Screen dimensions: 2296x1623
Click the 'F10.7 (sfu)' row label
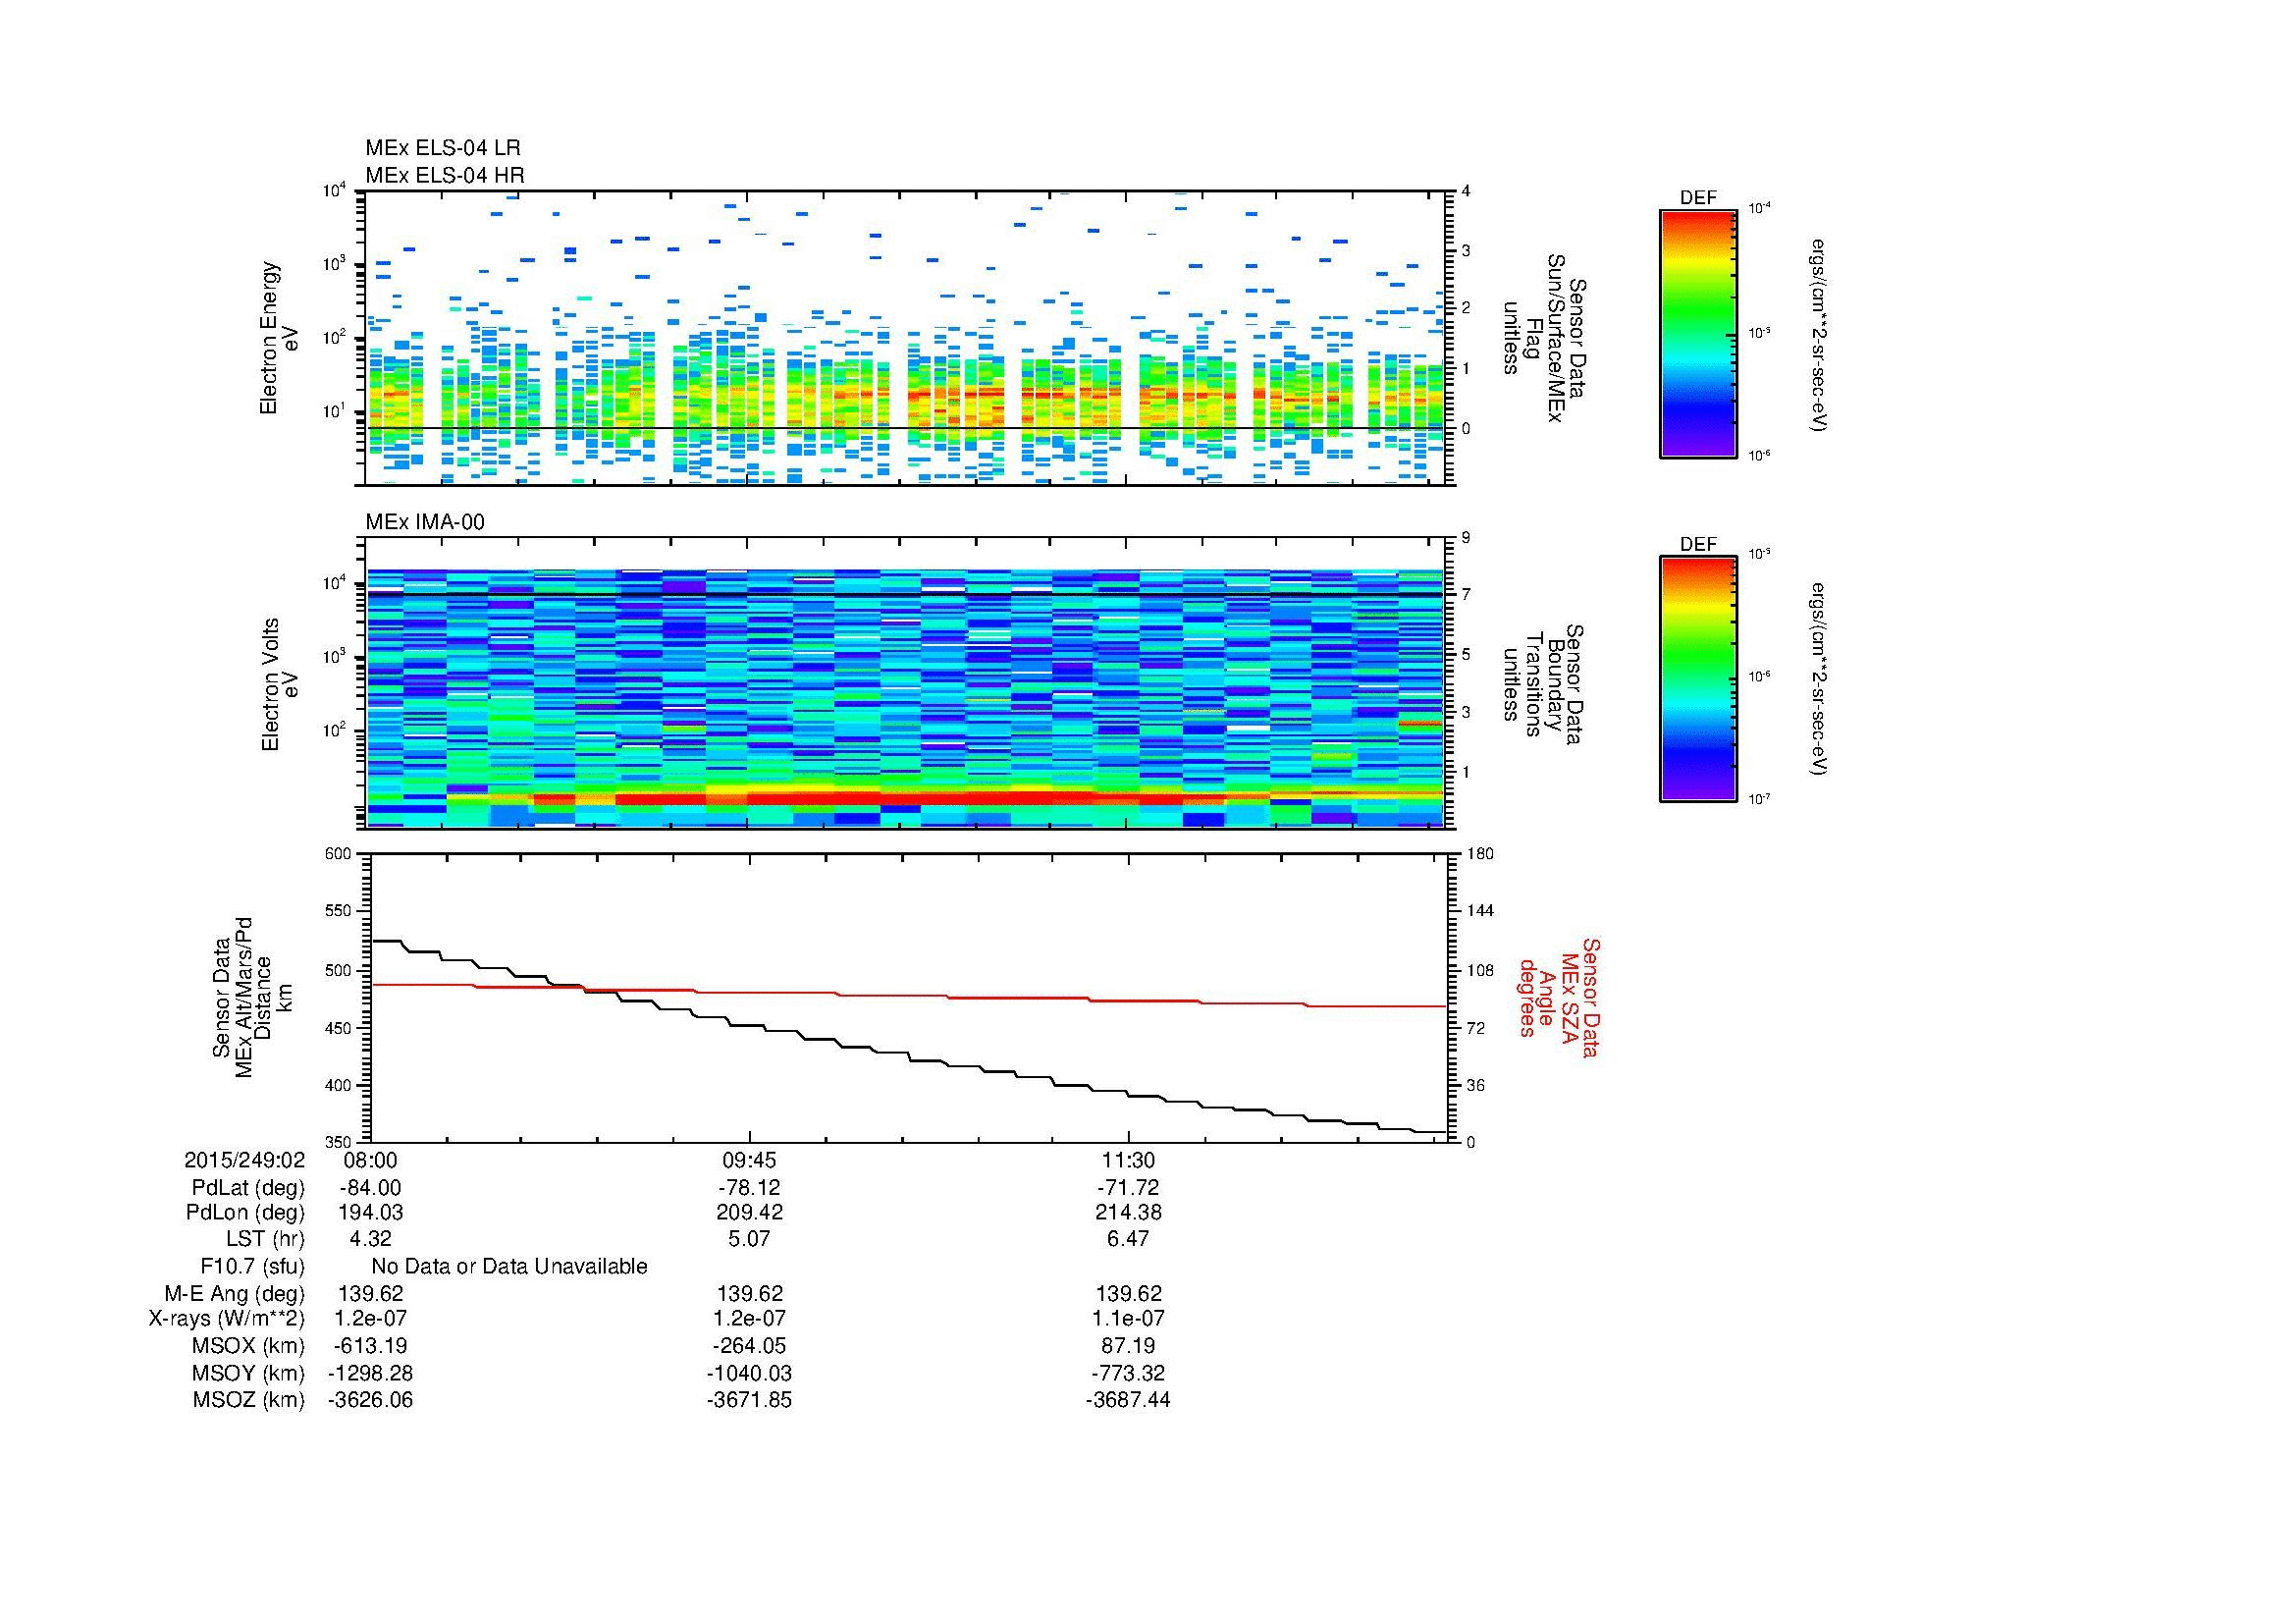(252, 1267)
